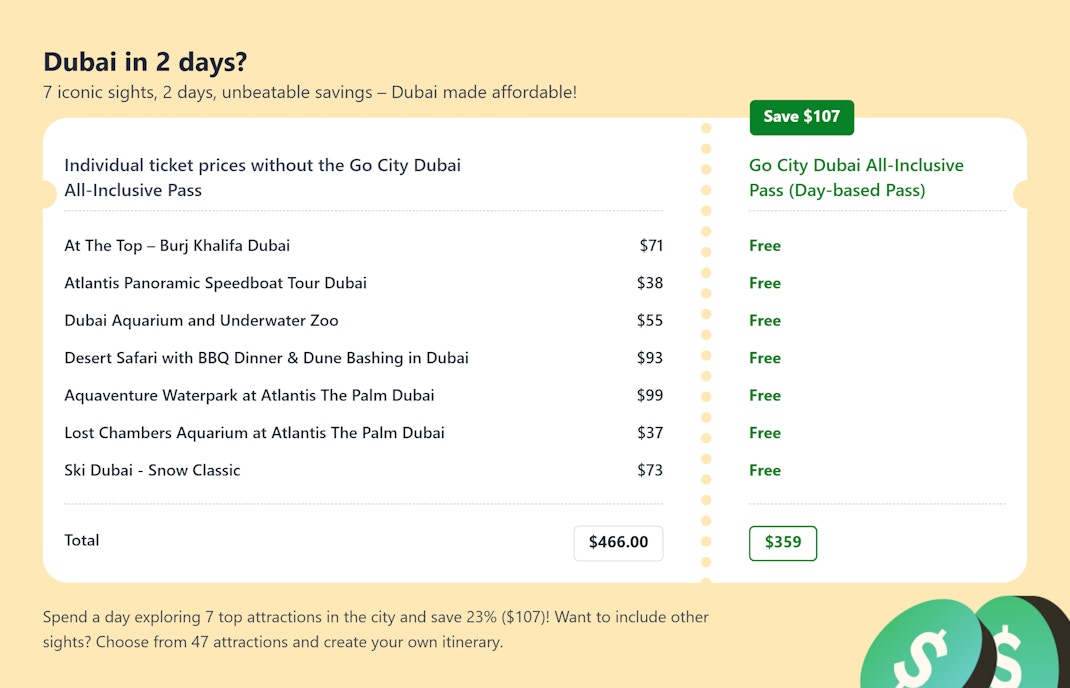
Task: Click the Save $107 badge
Action: [x=801, y=117]
